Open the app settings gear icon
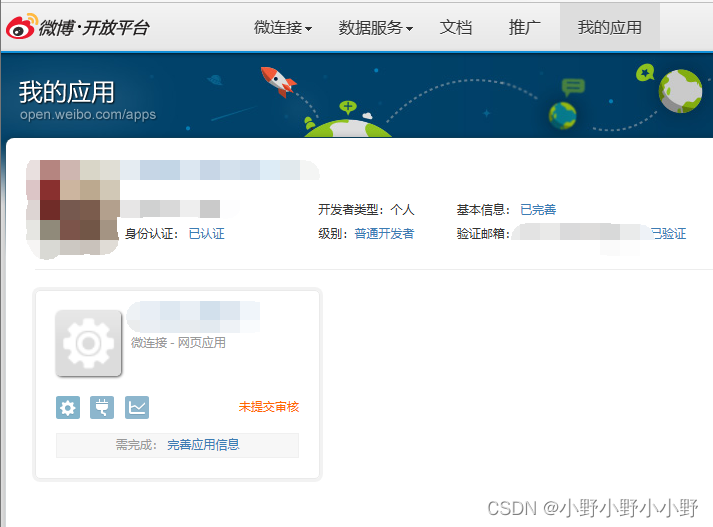 click(x=68, y=407)
